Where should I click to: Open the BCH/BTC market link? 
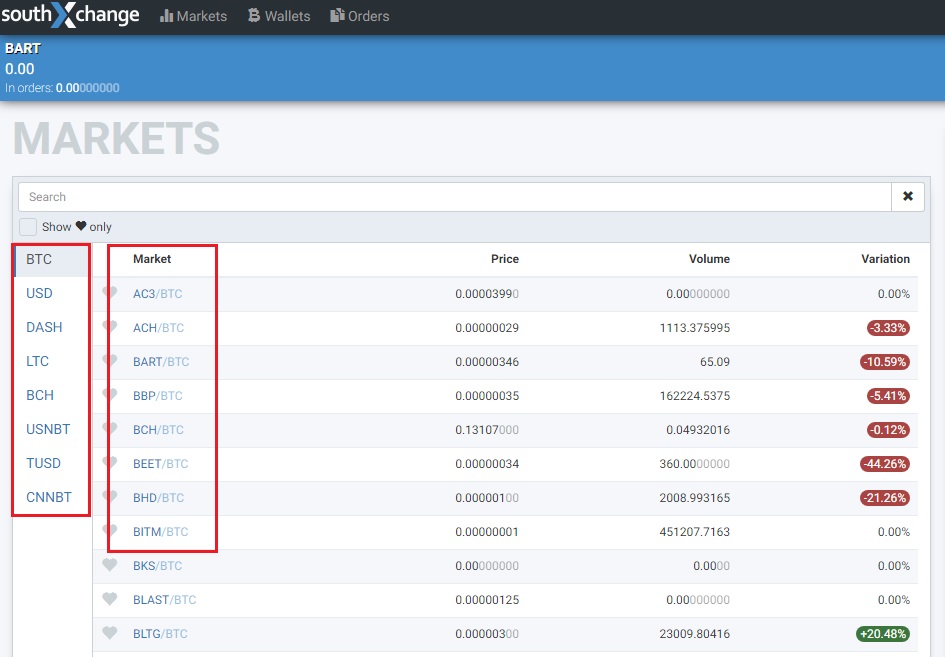pyautogui.click(x=159, y=430)
